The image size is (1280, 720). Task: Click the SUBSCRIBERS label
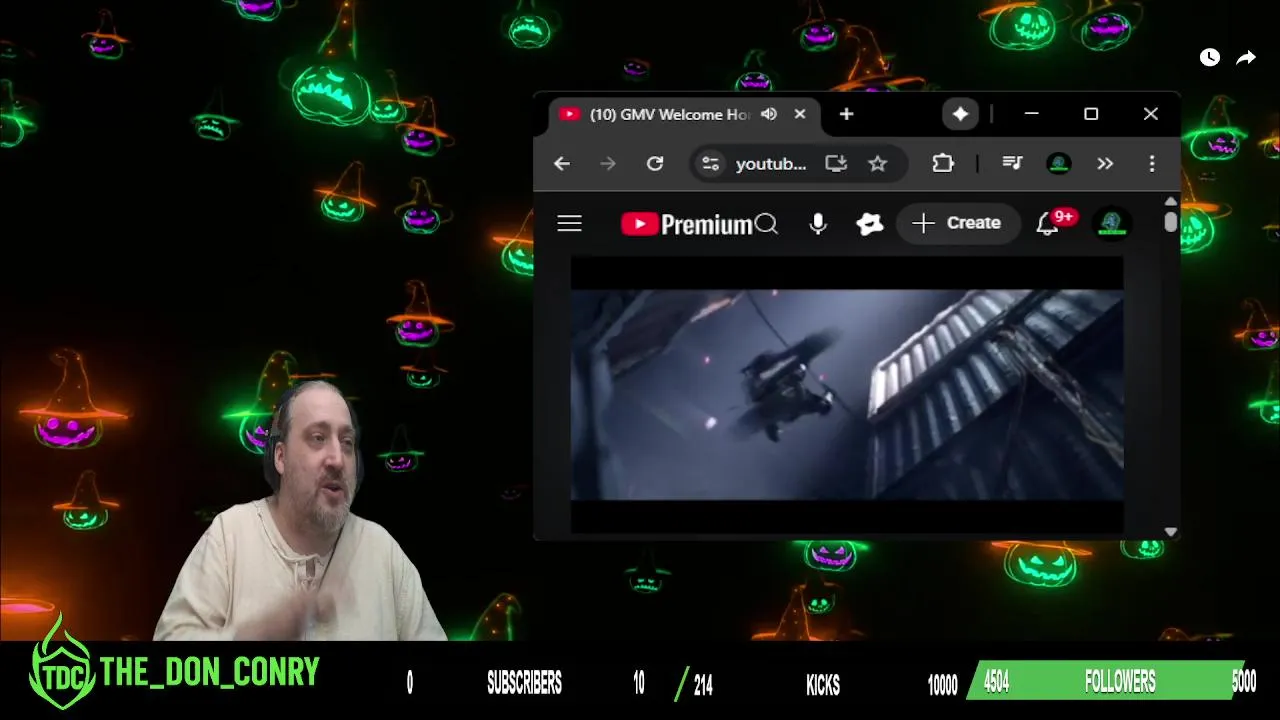click(524, 683)
